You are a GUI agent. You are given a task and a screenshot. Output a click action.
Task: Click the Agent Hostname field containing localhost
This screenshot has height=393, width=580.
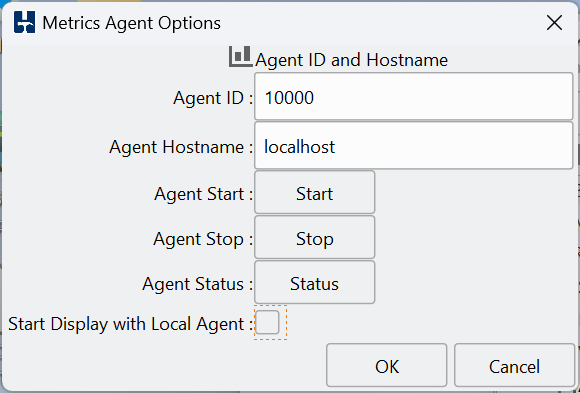click(x=414, y=145)
